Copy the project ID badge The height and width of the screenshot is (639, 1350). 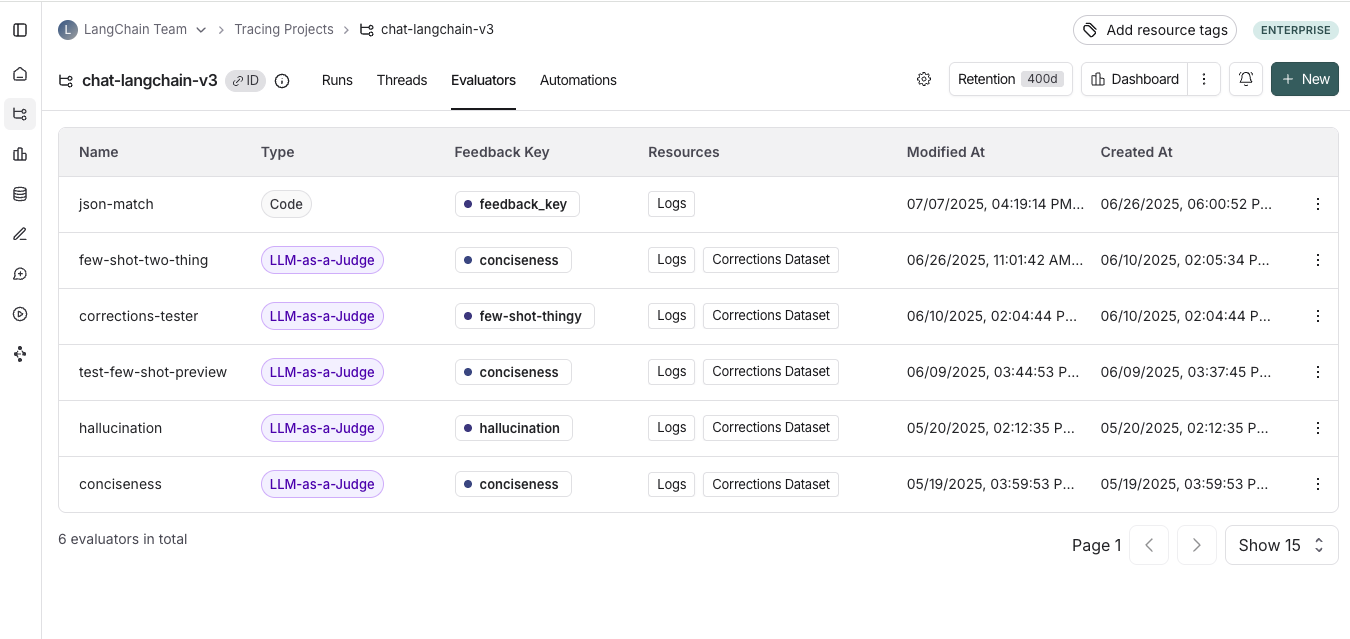click(x=246, y=81)
